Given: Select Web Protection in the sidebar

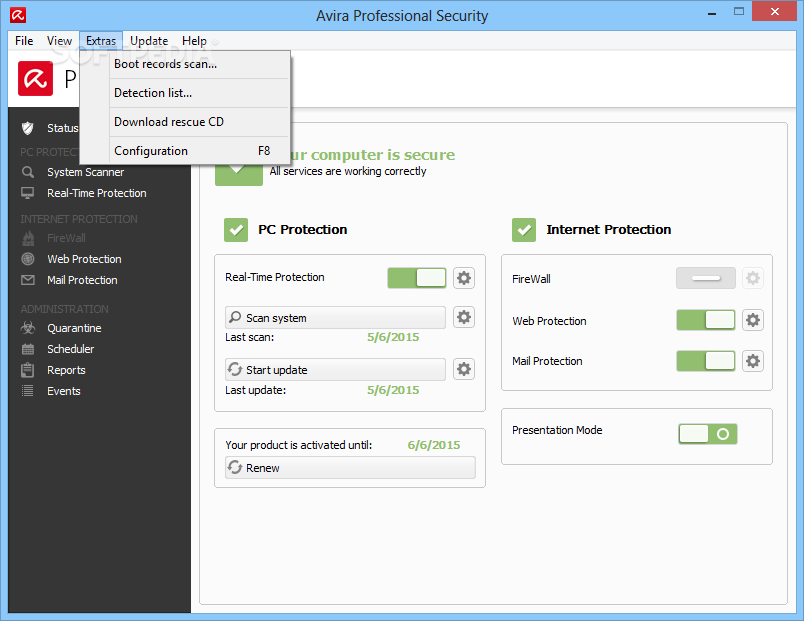Looking at the screenshot, I should (x=85, y=259).
